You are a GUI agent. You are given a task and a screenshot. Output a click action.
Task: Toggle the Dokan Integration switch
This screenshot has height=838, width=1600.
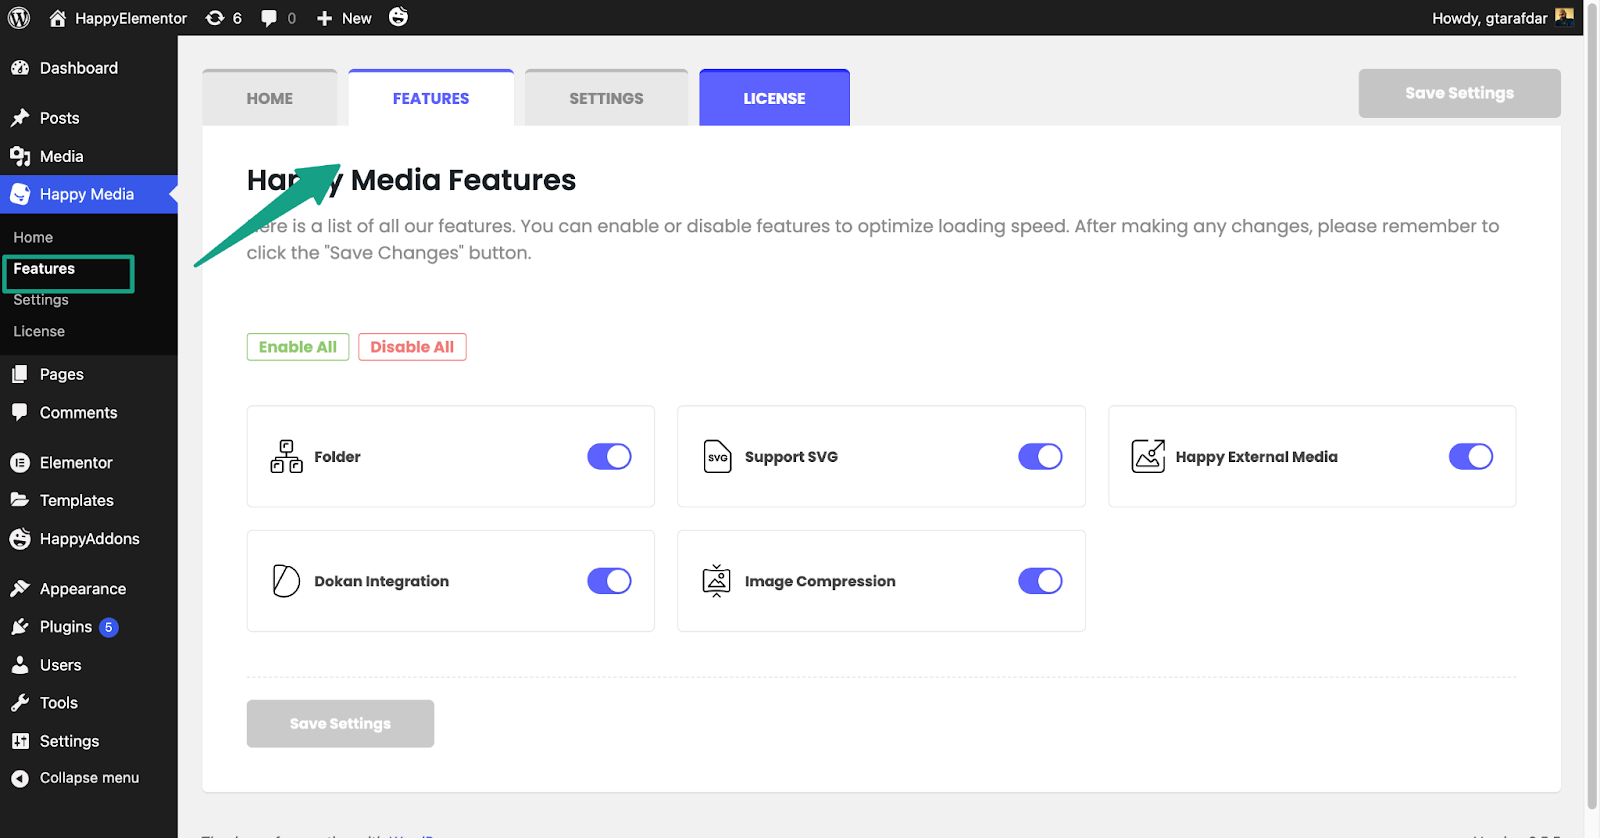[609, 581]
